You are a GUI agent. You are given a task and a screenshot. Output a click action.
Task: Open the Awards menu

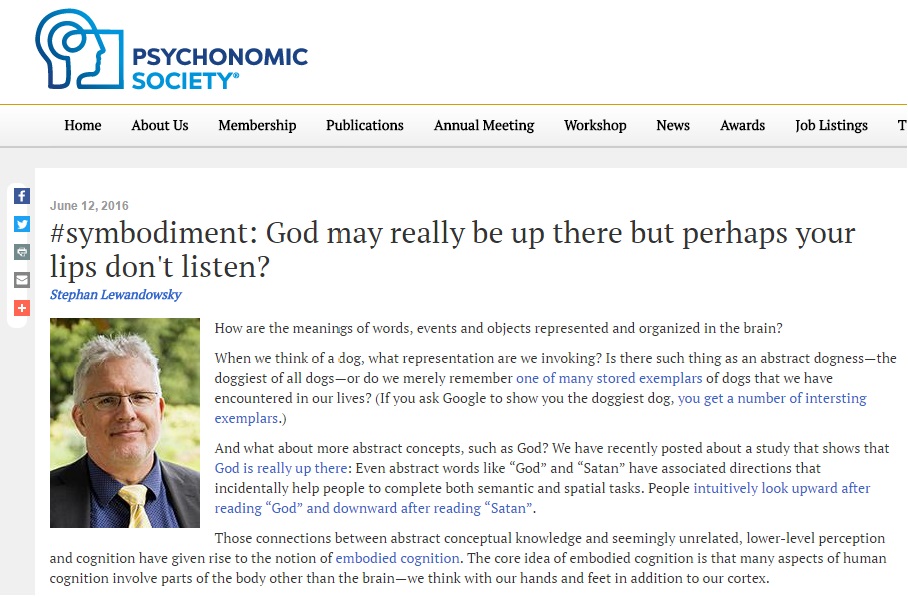point(742,126)
